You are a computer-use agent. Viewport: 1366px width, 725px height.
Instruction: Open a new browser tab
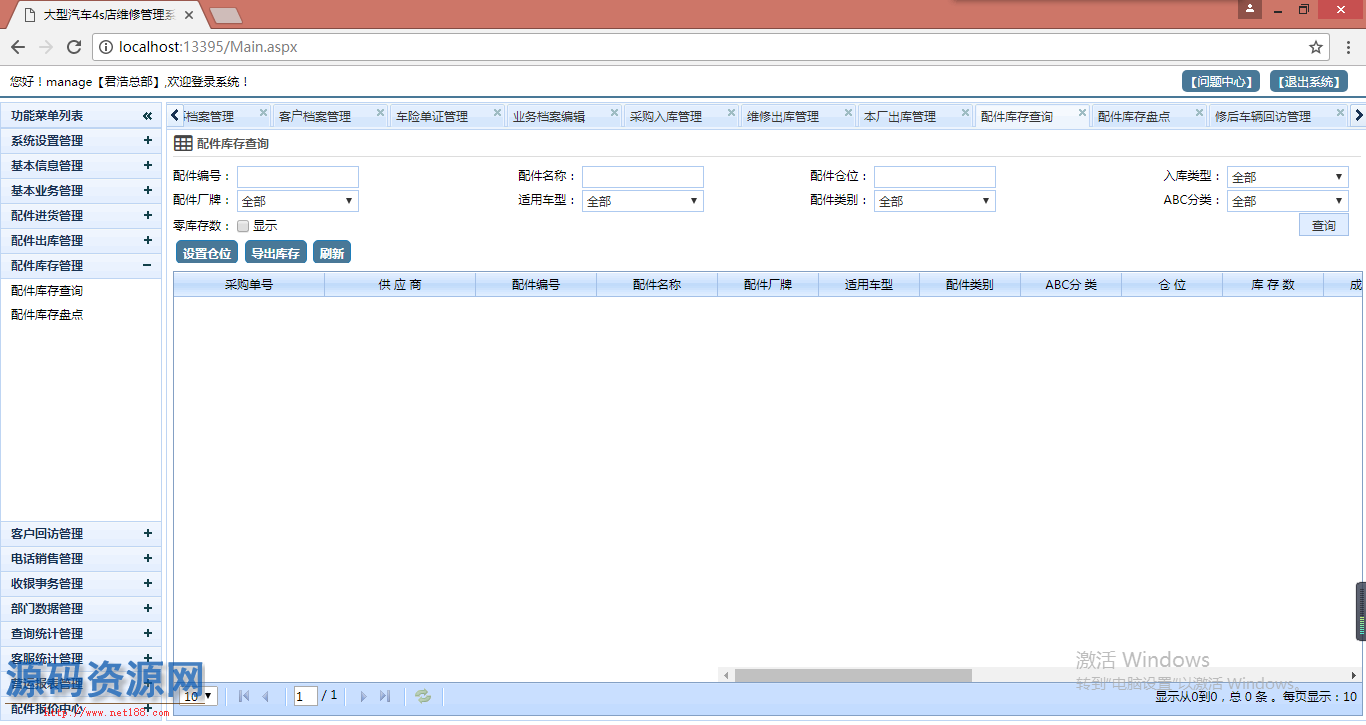coord(227,15)
